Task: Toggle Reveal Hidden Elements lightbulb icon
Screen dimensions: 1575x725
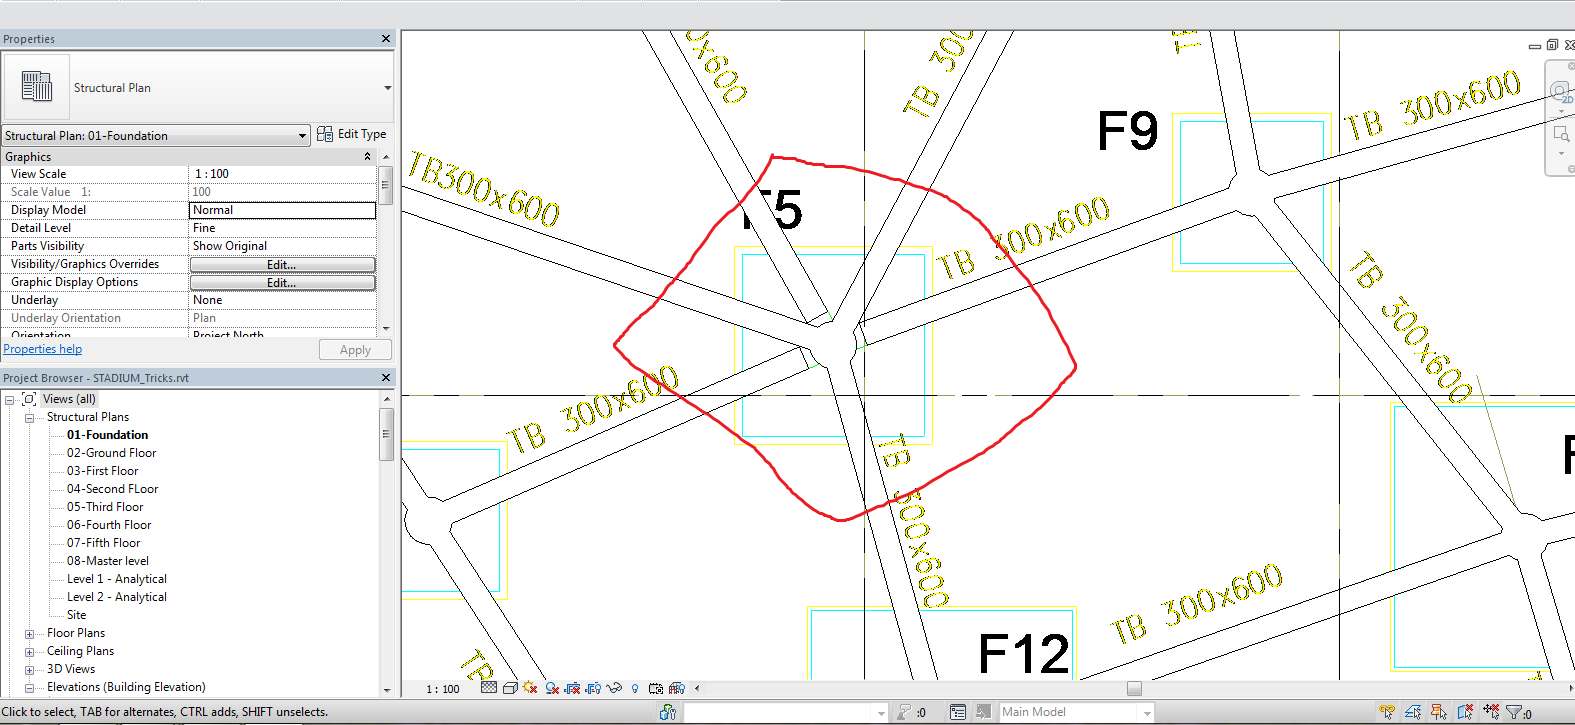Action: coord(635,688)
